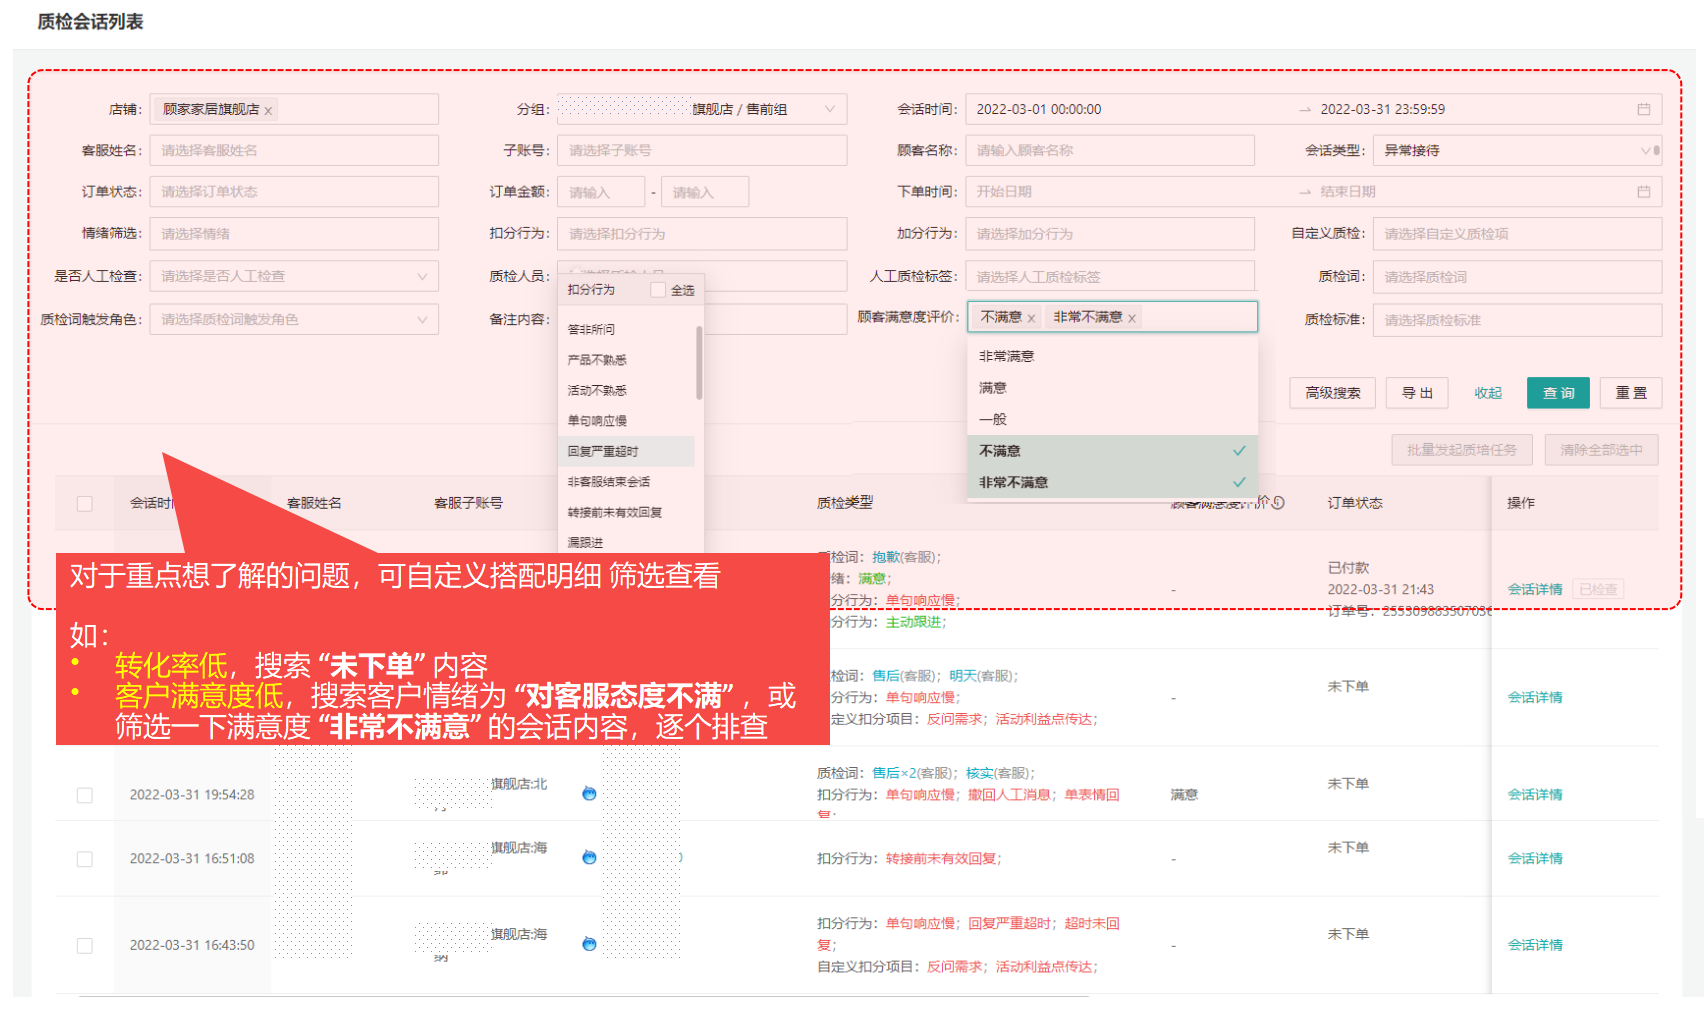Deselect checked 非常不满意 option in dropdown

coord(1112,482)
